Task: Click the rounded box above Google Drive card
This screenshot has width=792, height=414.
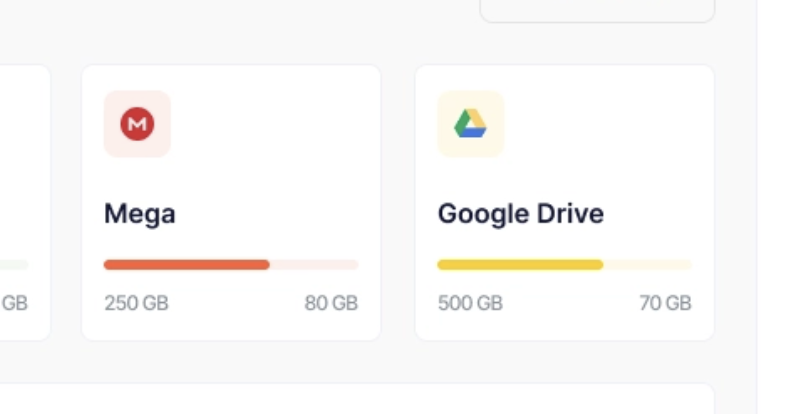Action: [x=597, y=10]
